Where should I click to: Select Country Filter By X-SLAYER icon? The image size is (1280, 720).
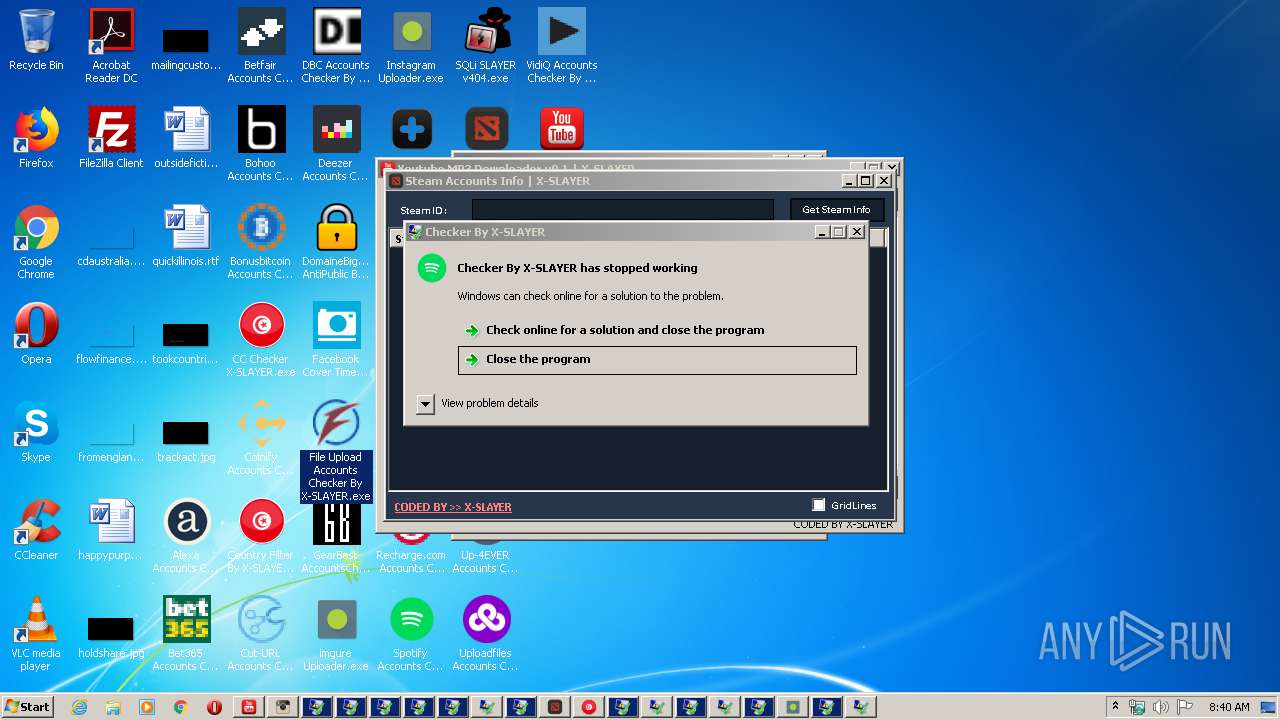click(x=260, y=535)
